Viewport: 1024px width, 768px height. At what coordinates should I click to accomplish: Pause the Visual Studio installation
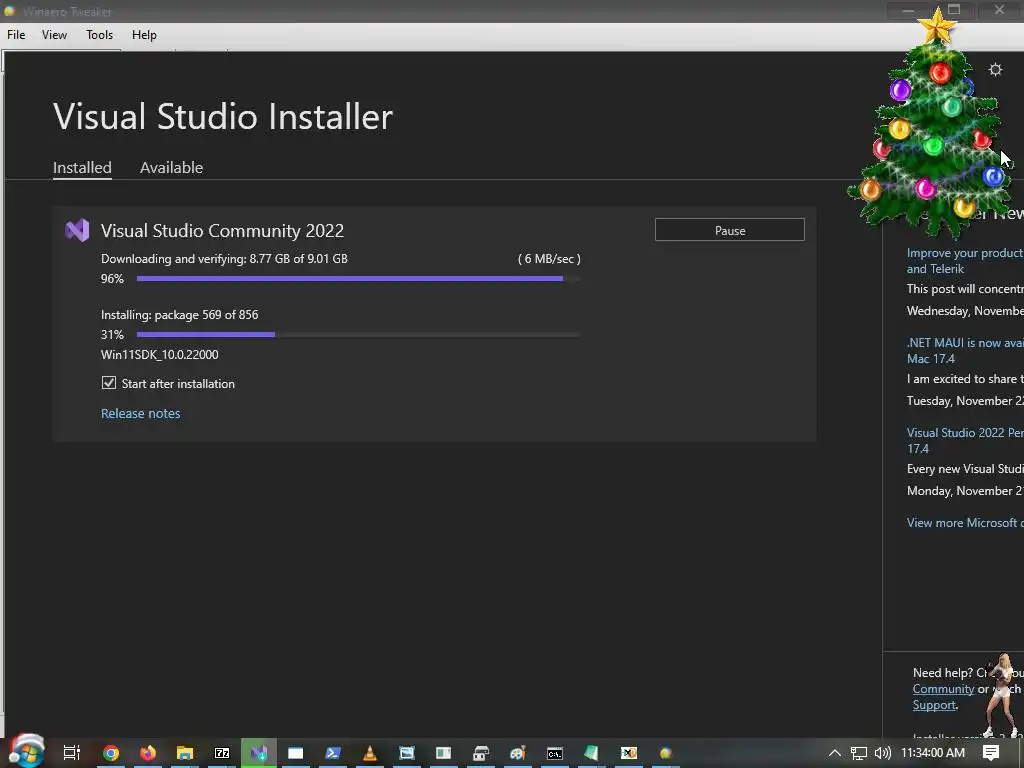729,230
